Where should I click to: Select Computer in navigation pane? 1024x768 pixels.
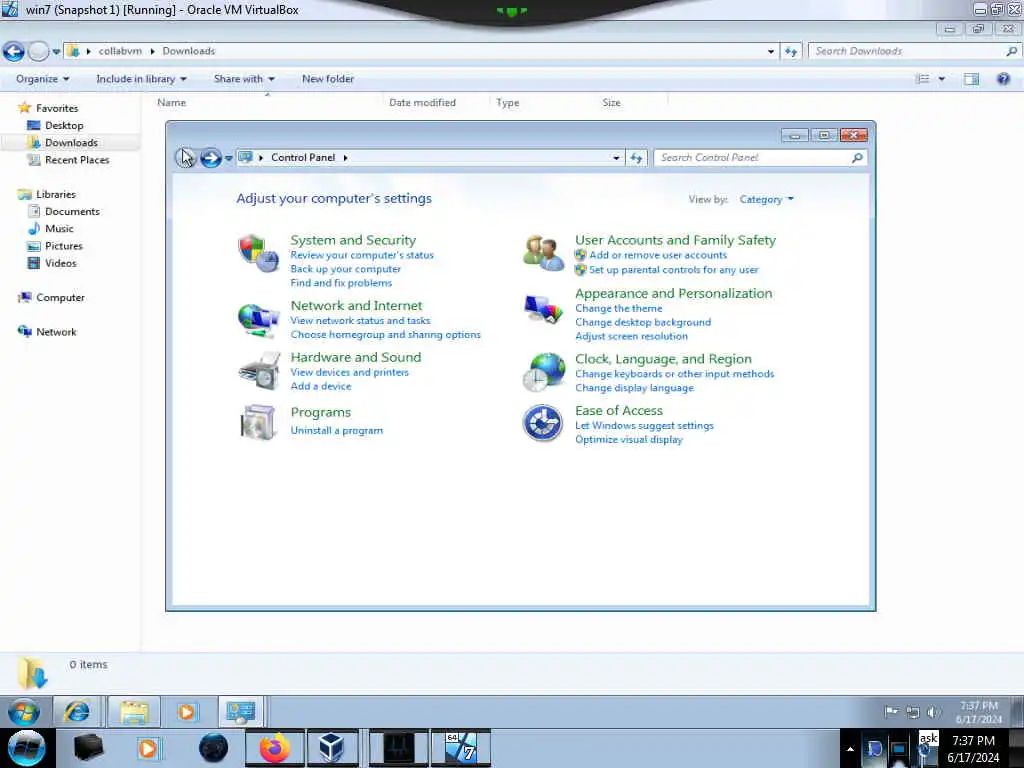click(60, 298)
